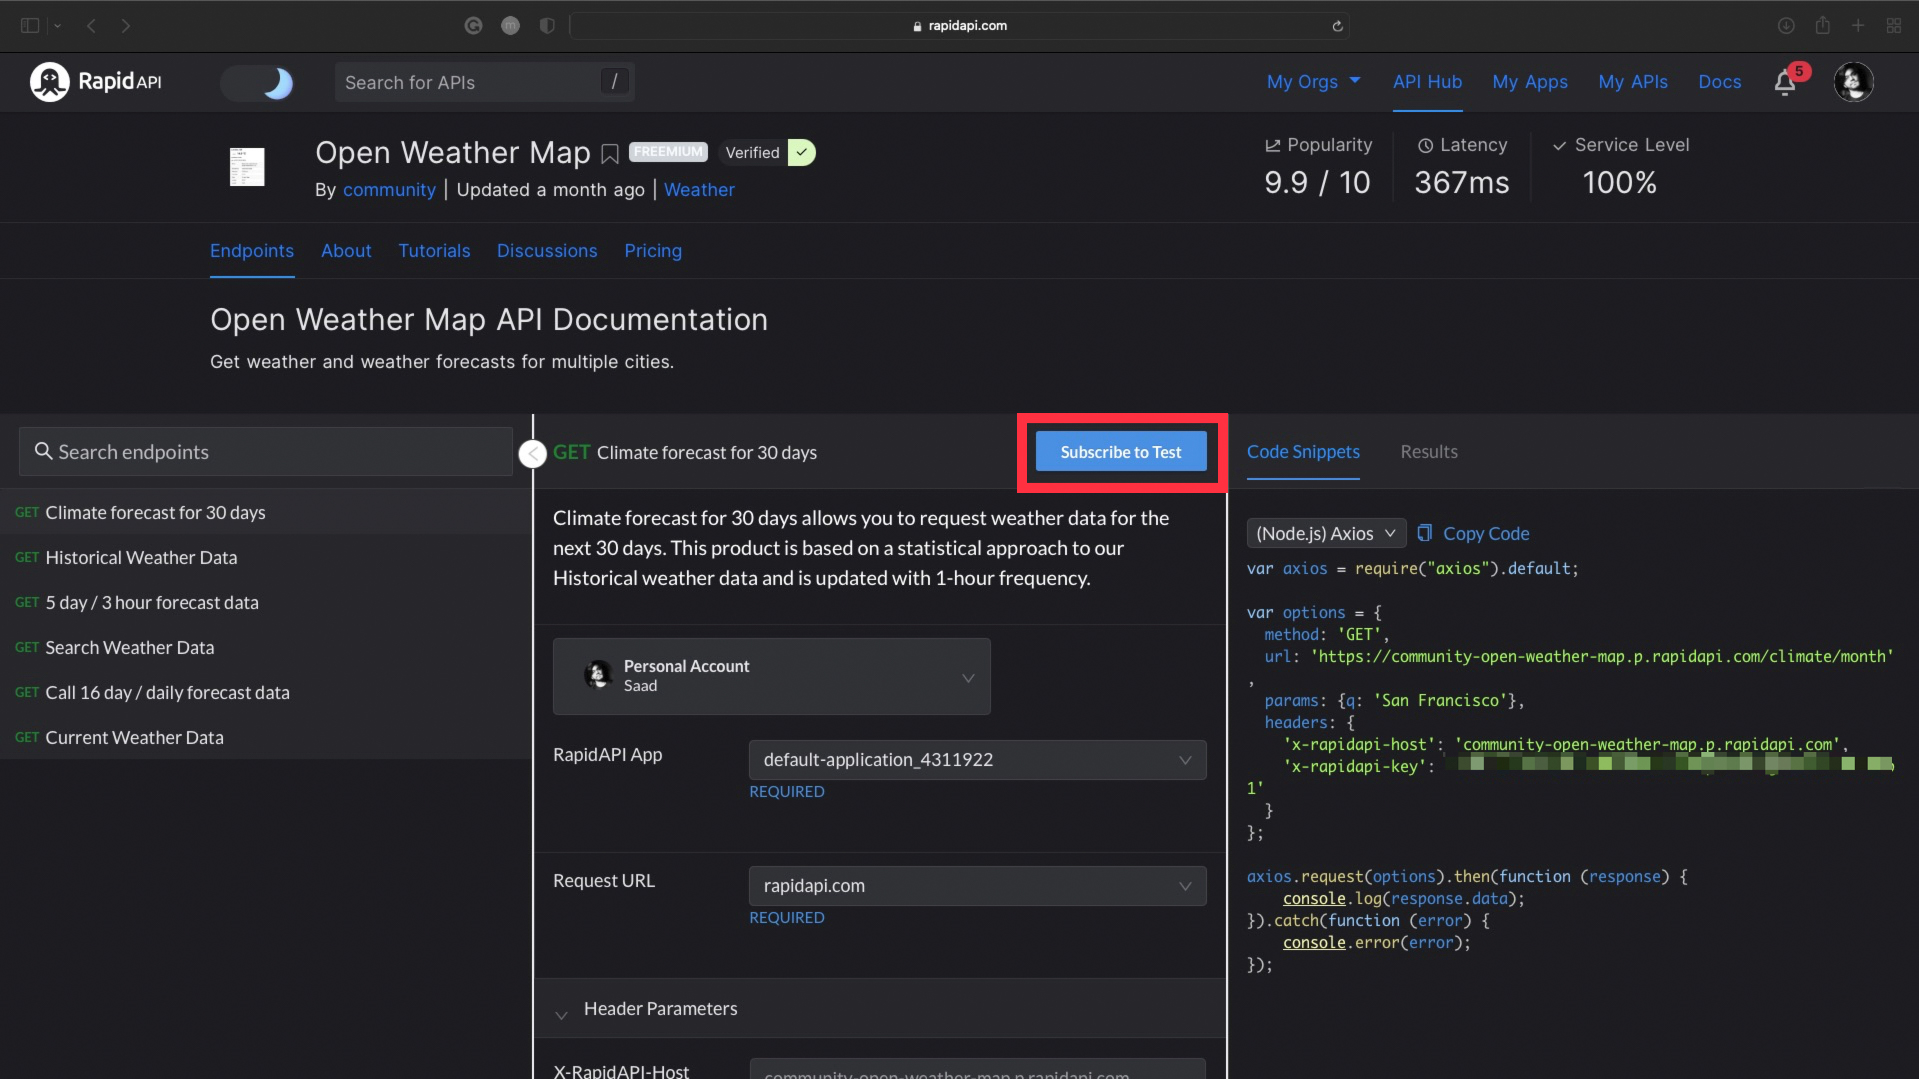The width and height of the screenshot is (1919, 1079).
Task: Open Docs link
Action: (1719, 82)
